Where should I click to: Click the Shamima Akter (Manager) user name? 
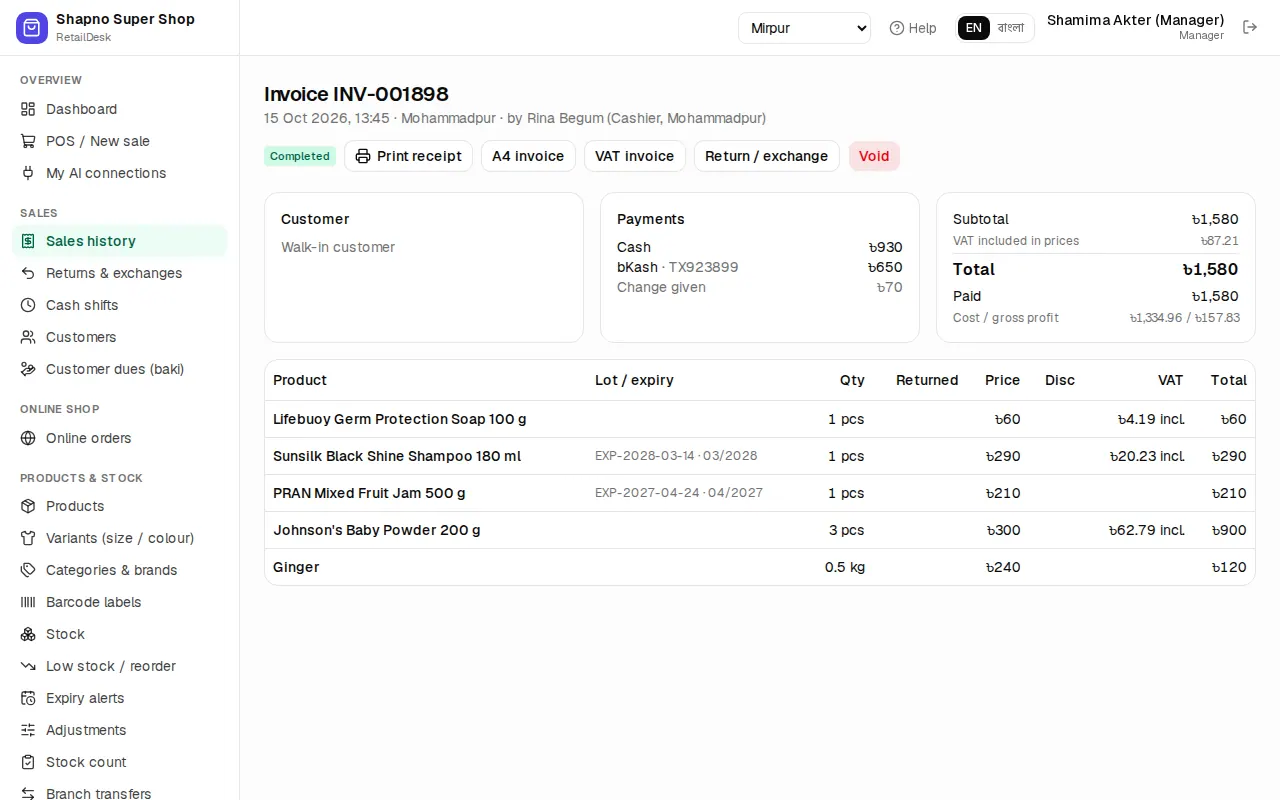pos(1135,20)
